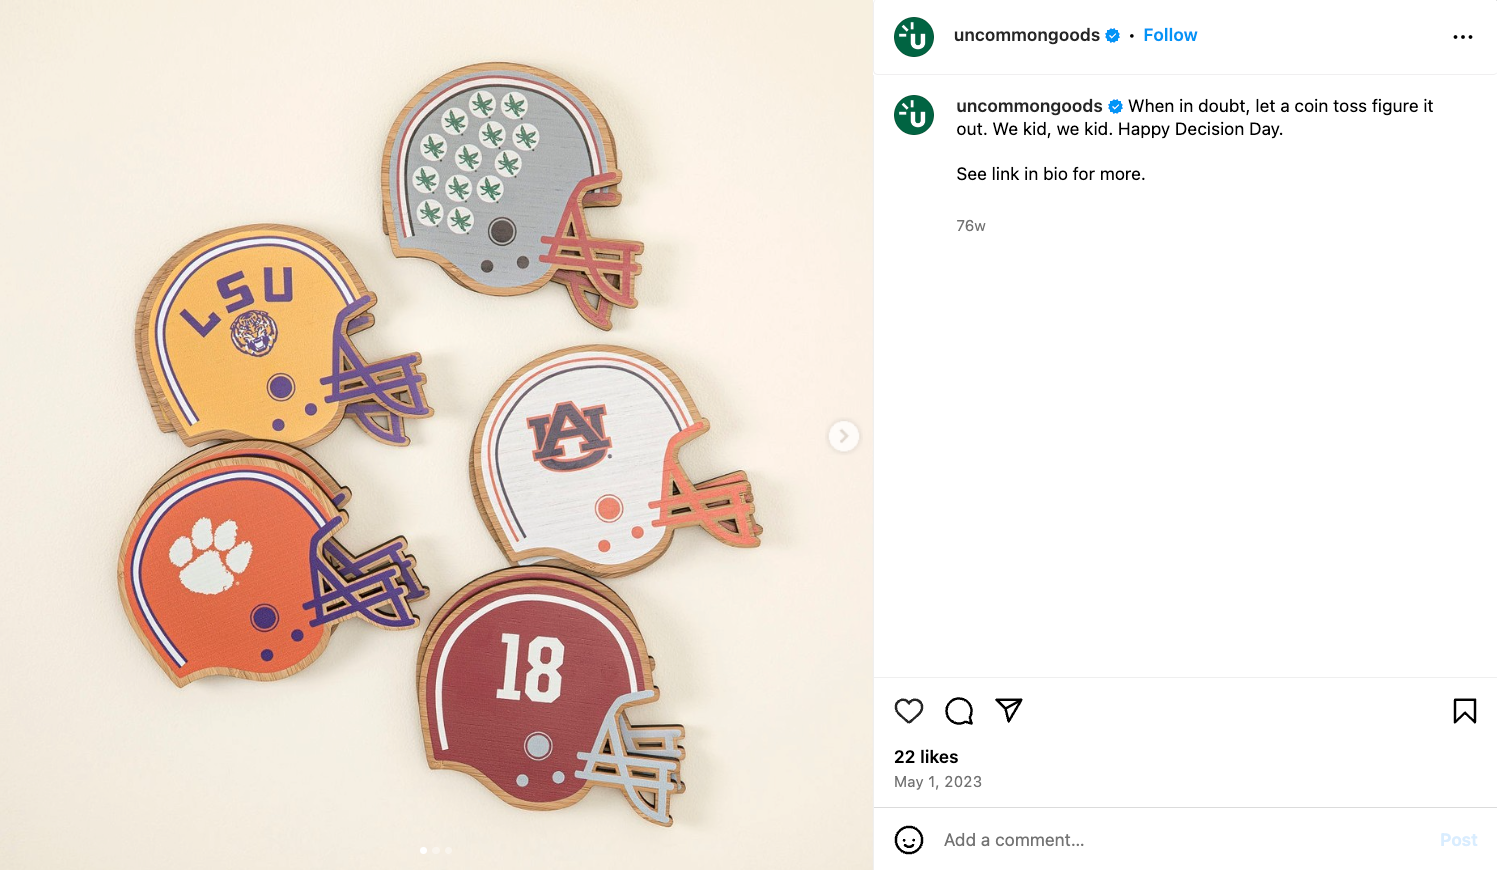
Task: Open comments via the speech bubble icon
Action: (959, 711)
